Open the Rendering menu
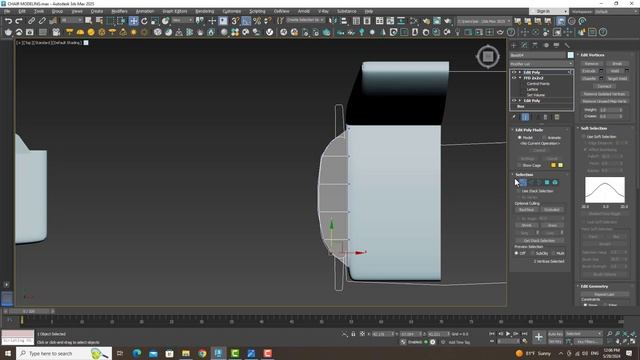The height and width of the screenshot is (360, 640). point(204,11)
